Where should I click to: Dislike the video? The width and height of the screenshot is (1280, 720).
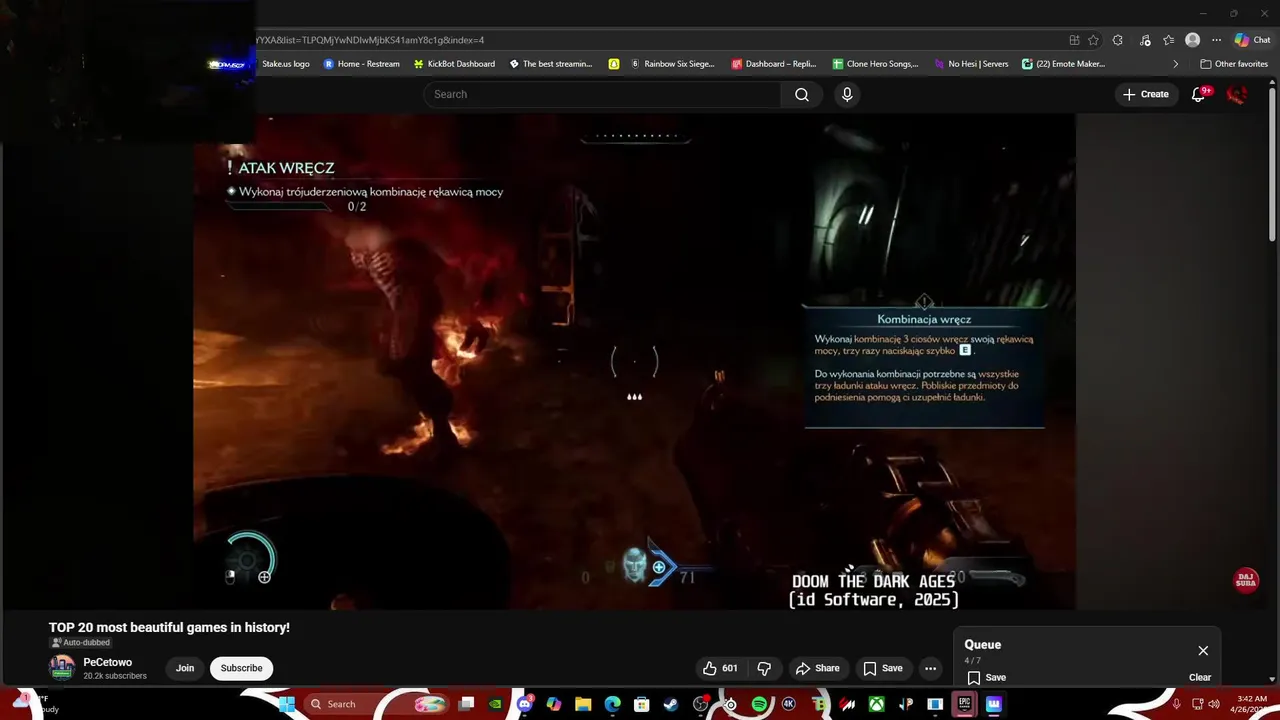tap(764, 668)
